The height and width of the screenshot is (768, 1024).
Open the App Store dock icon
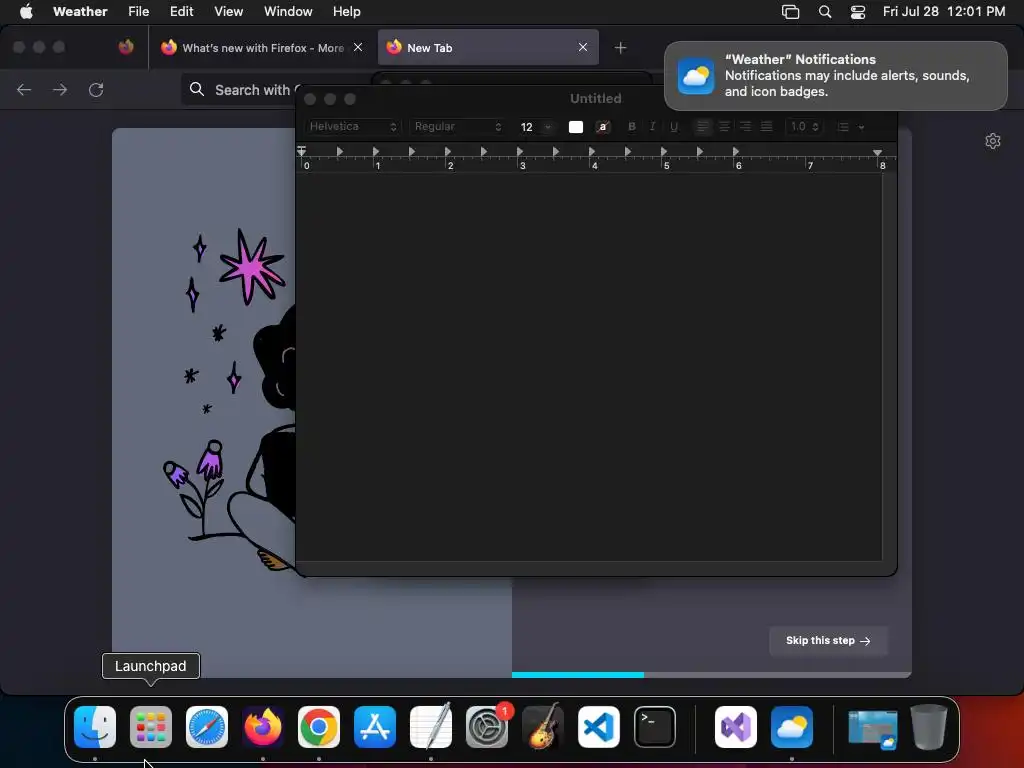375,727
